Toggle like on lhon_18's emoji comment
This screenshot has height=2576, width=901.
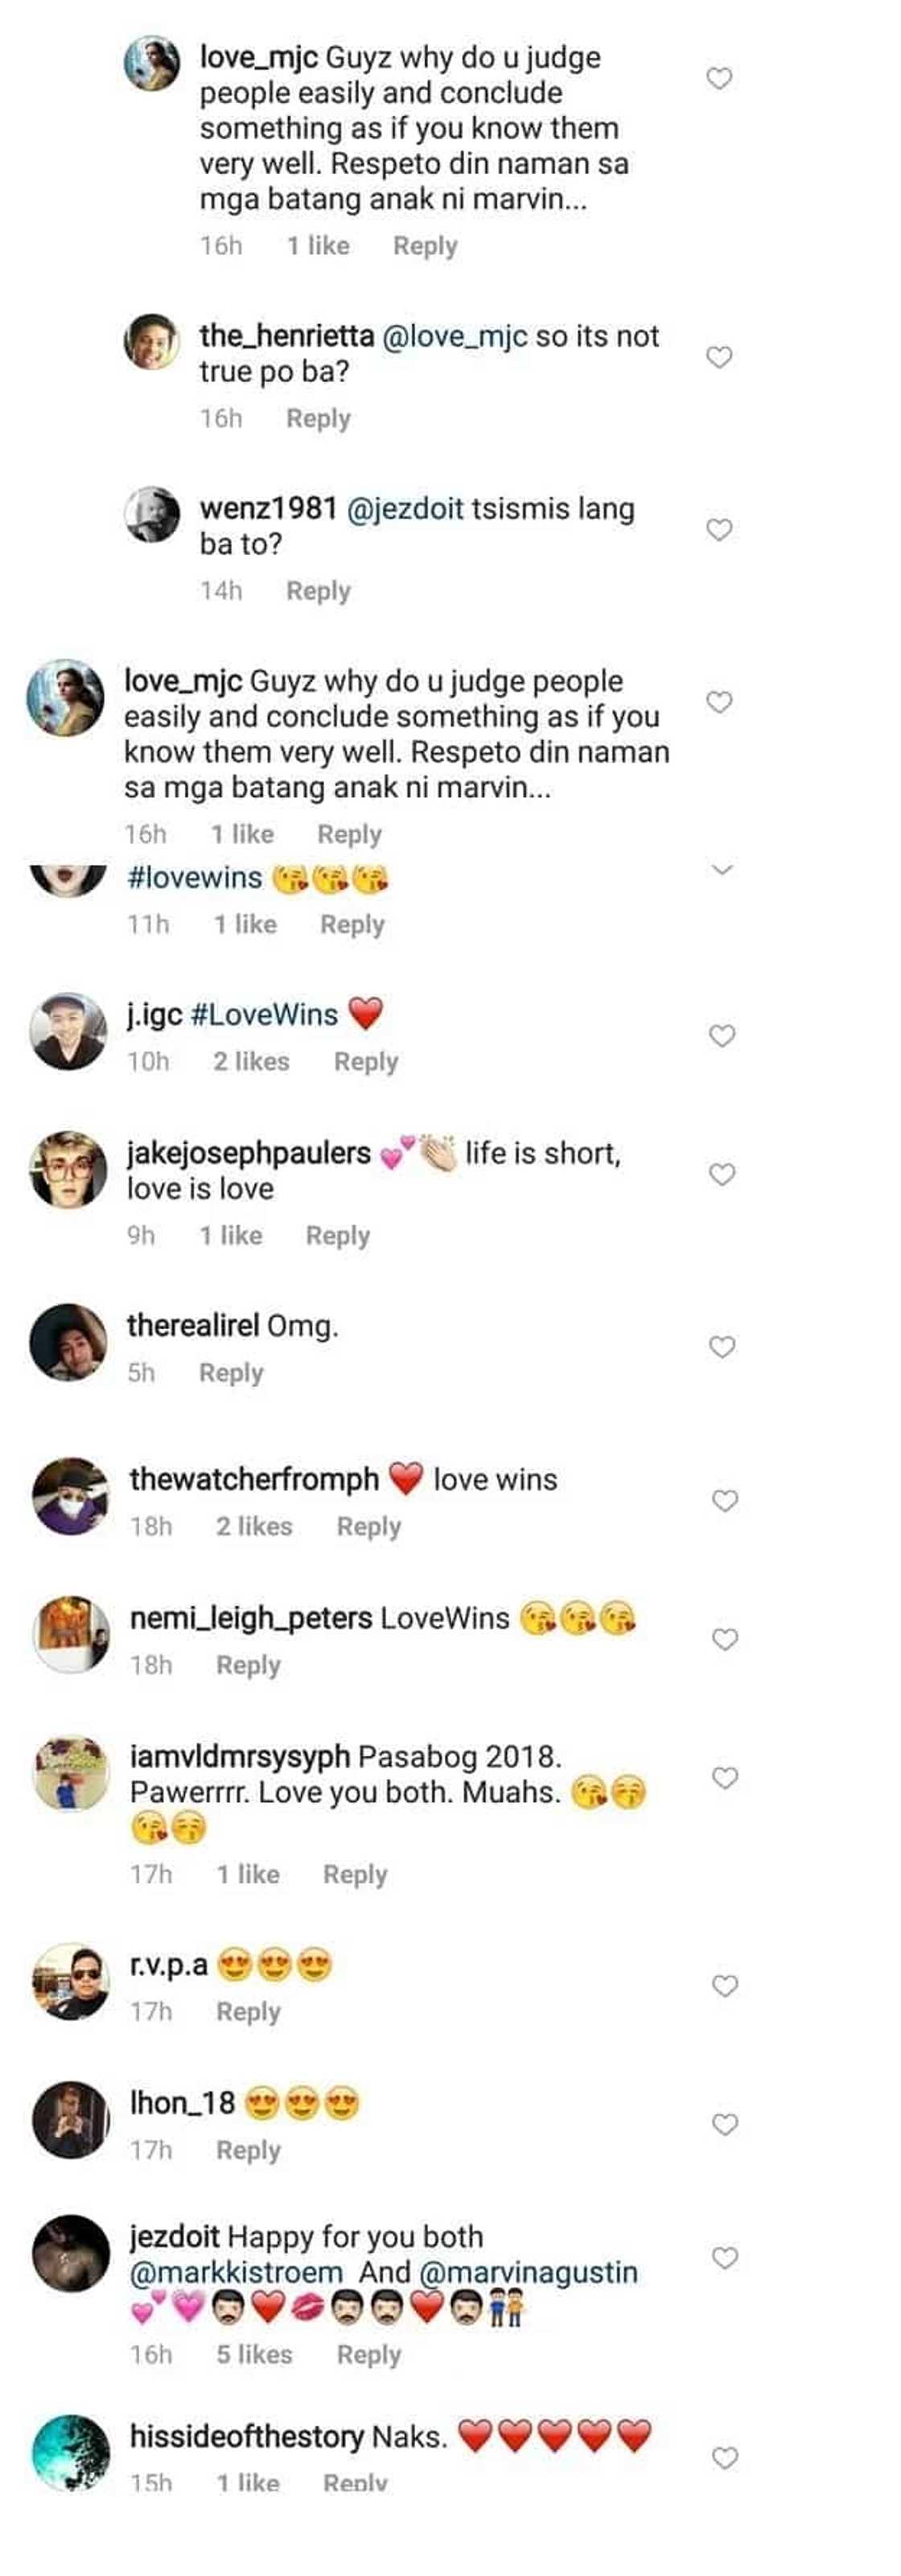pyautogui.click(x=724, y=2123)
